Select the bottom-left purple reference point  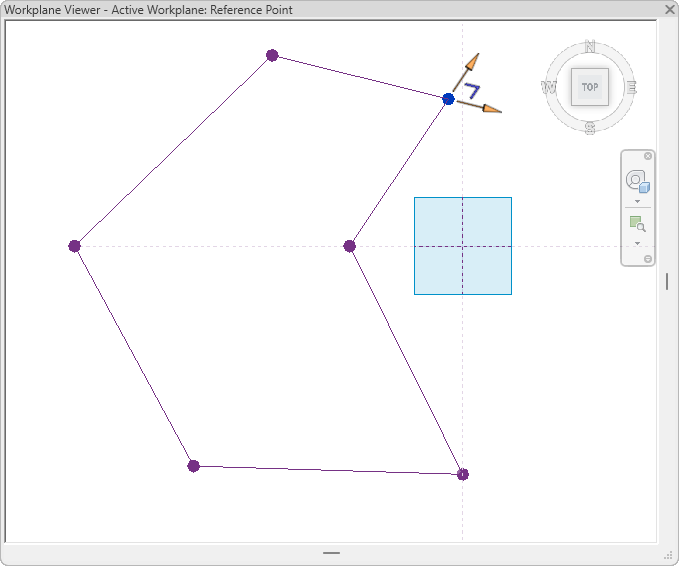pyautogui.click(x=194, y=466)
